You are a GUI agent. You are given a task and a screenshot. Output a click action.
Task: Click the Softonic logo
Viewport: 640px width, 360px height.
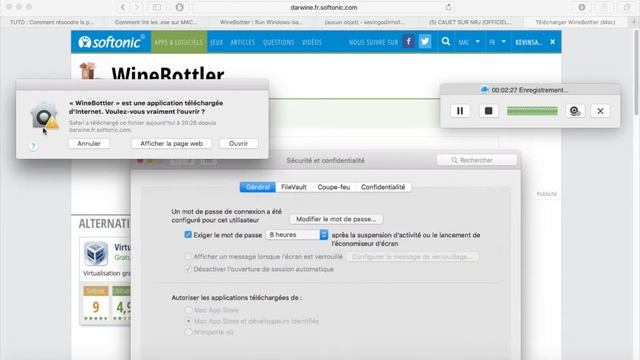[x=111, y=42]
